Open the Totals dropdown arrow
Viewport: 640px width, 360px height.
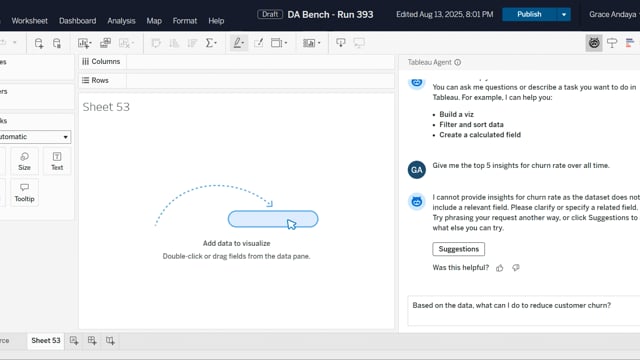(216, 43)
